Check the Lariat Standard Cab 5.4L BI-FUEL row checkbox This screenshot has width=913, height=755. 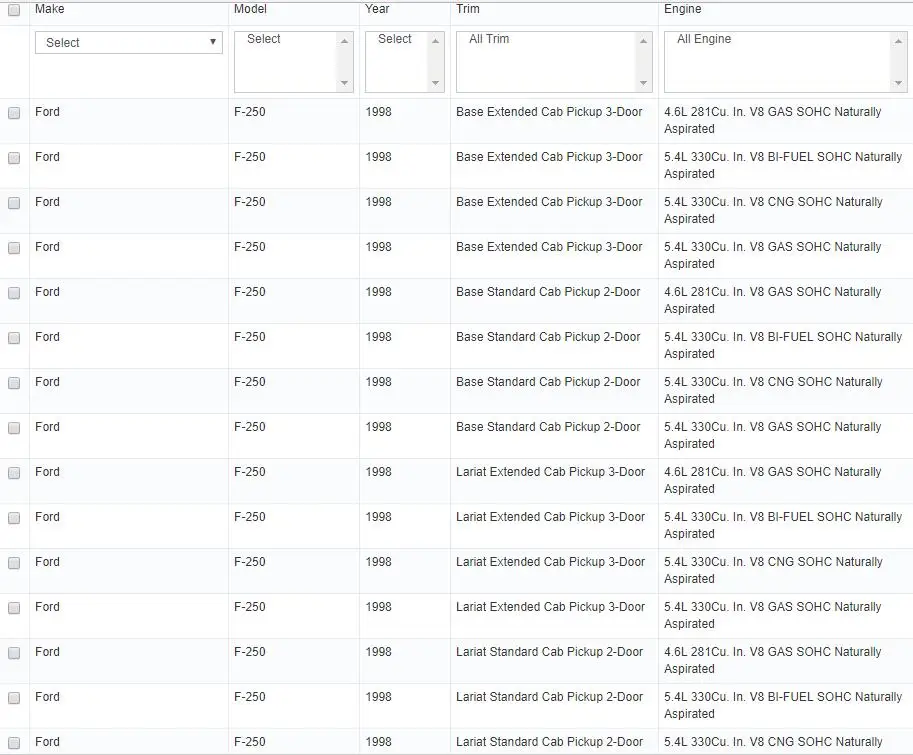(14, 698)
